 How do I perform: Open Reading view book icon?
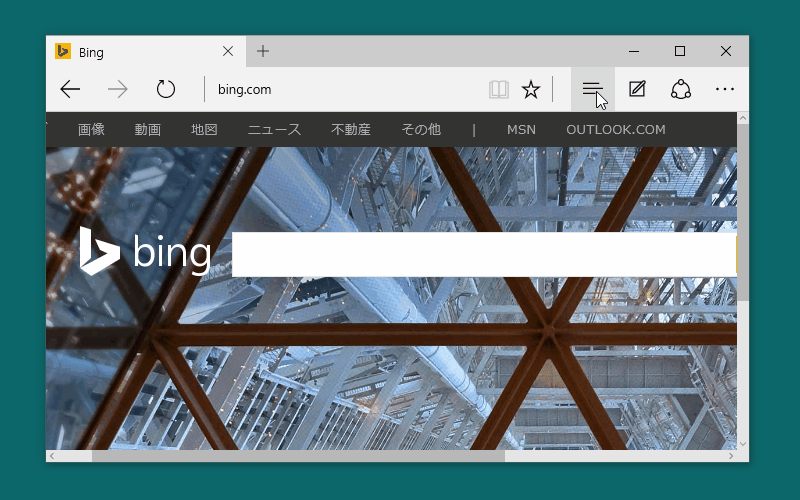pos(498,89)
